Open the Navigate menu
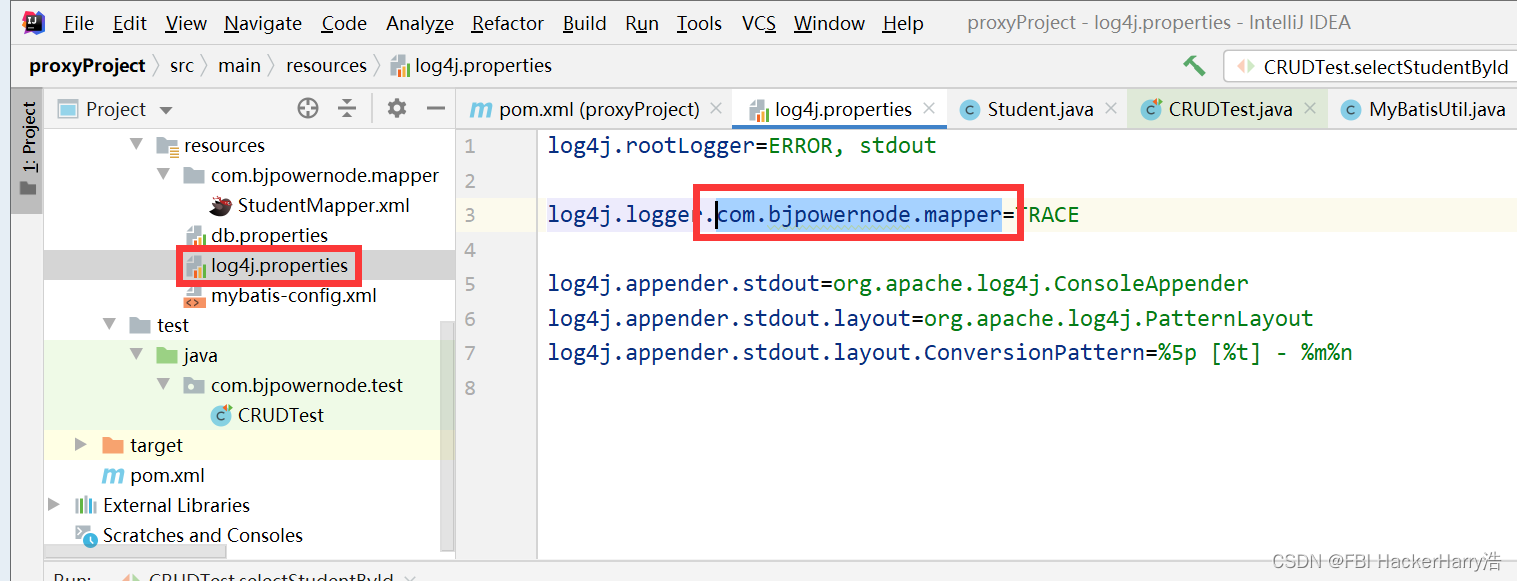 pos(263,23)
